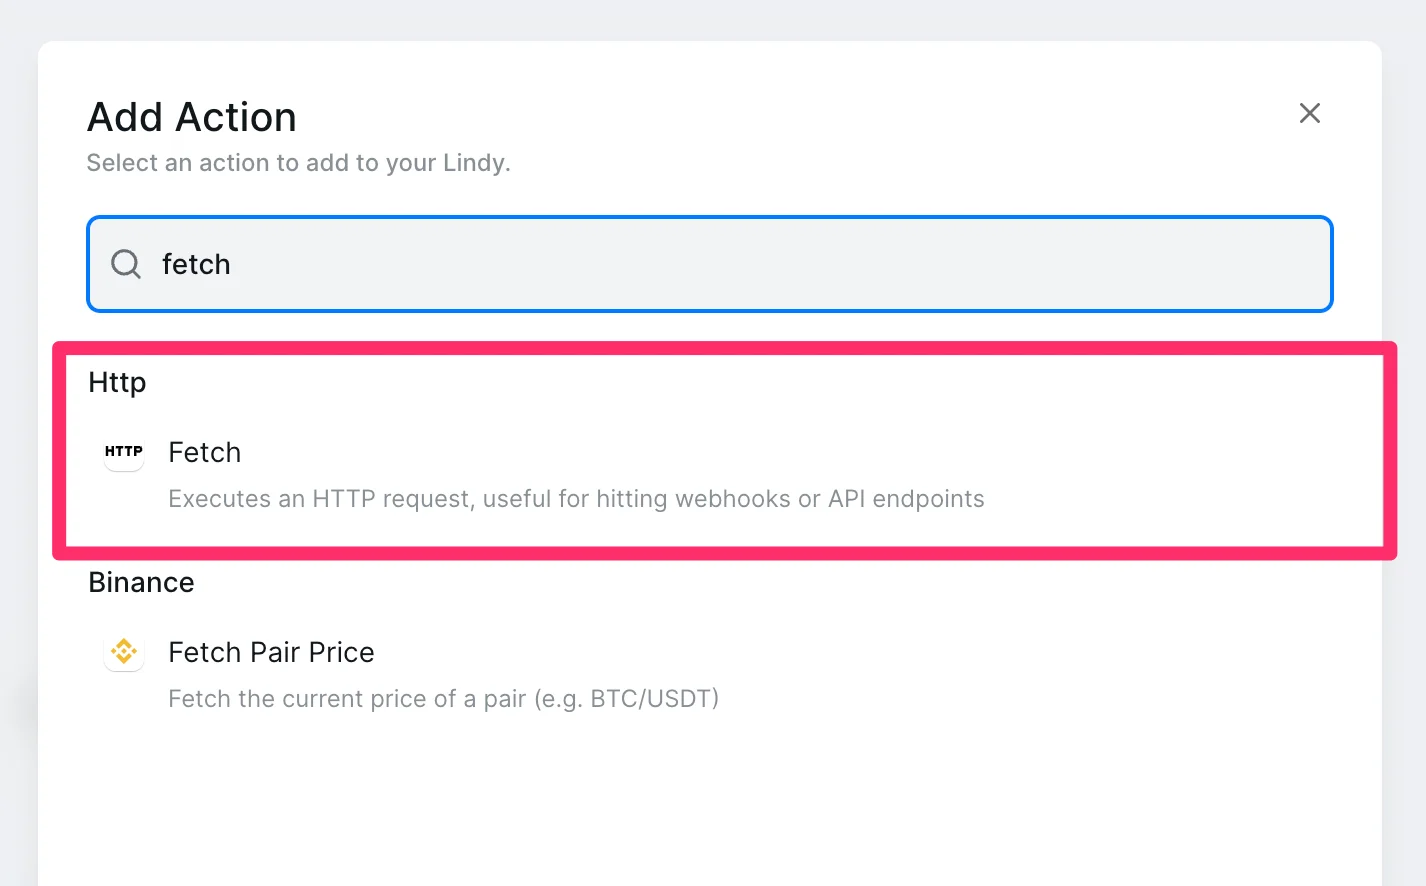Click the 'Executes an HTTP request' description

click(576, 499)
